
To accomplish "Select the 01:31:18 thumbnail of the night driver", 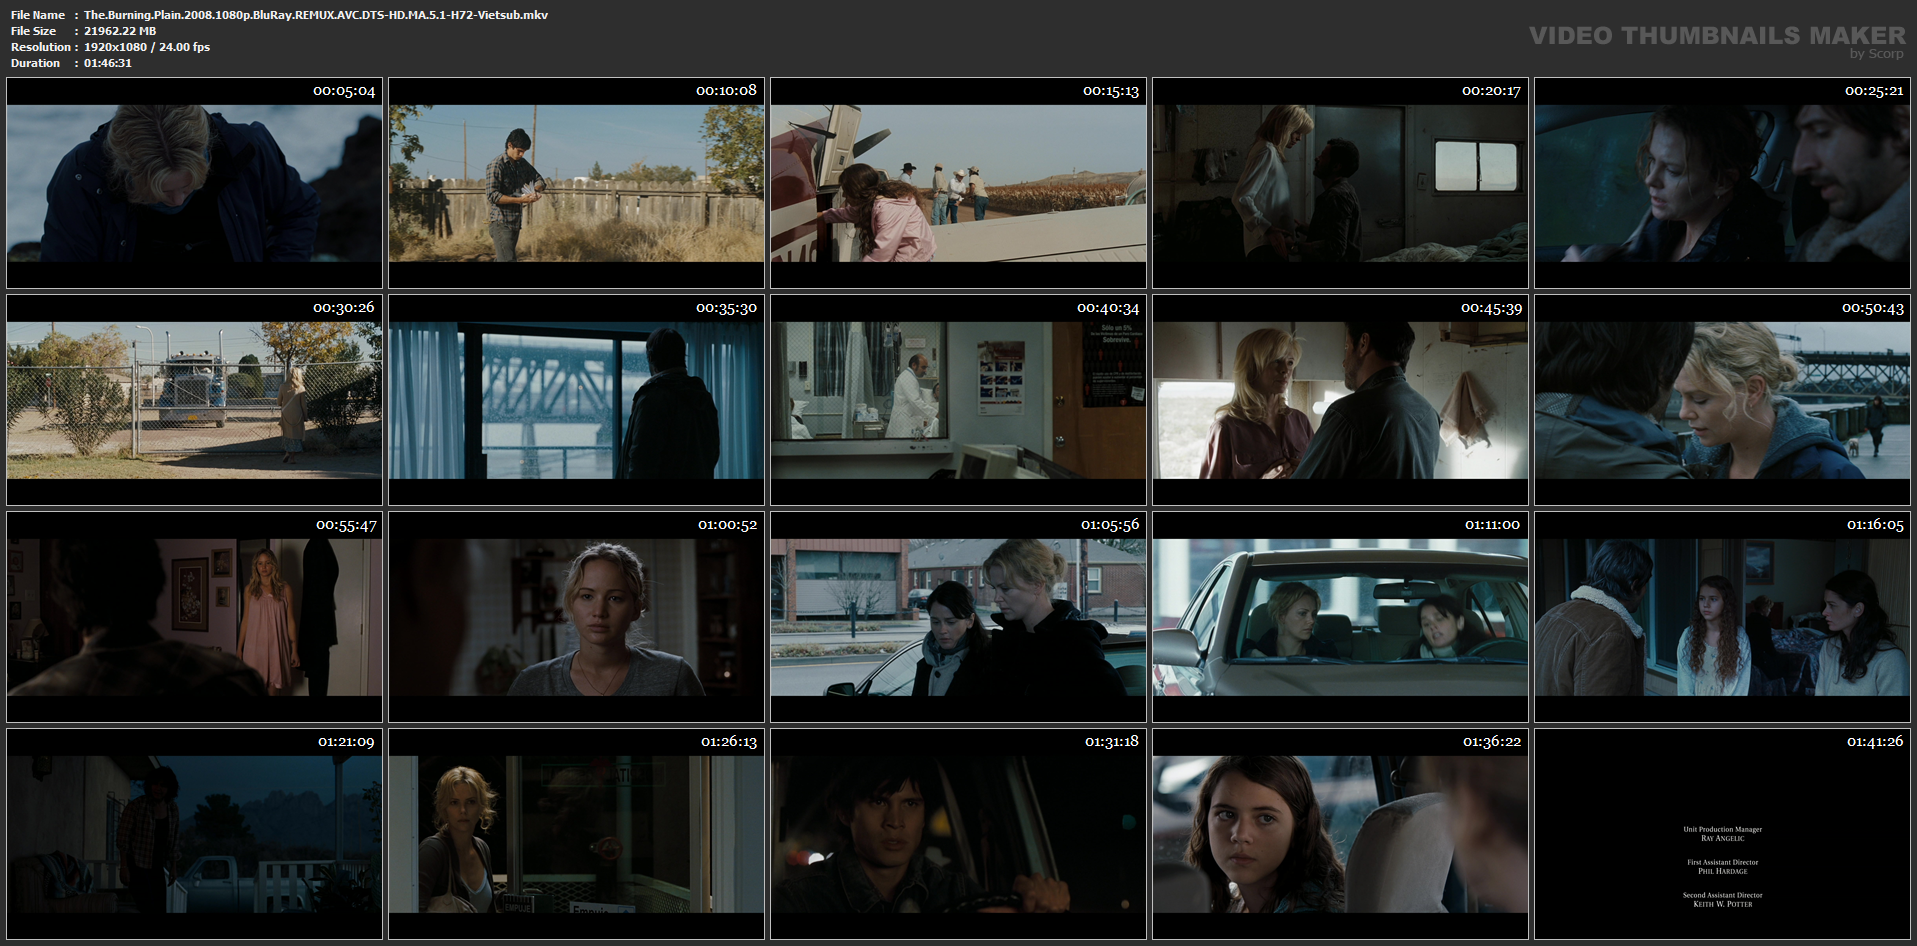I will [958, 834].
